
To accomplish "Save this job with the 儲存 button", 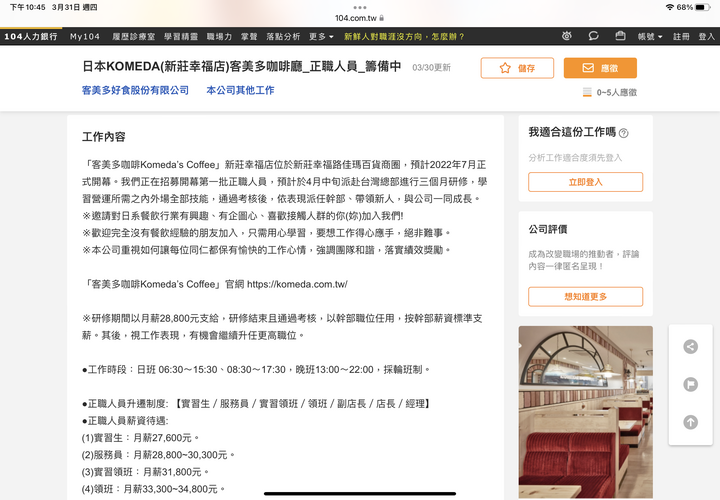I will 517,68.
